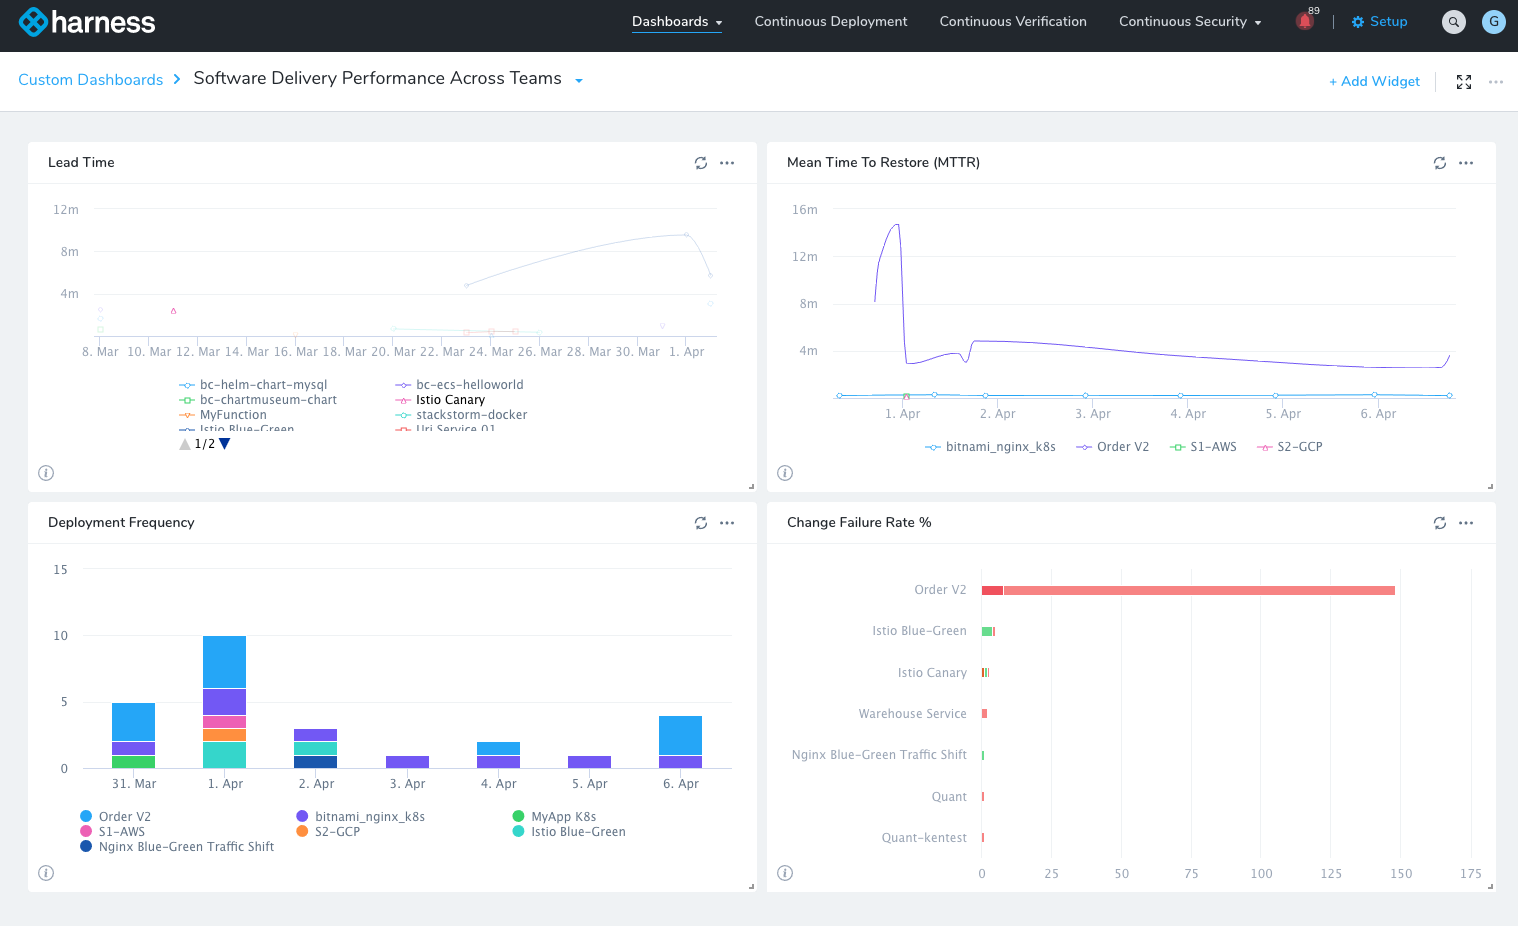Open the user avatar G icon
1518x926 pixels.
pos(1493,22)
